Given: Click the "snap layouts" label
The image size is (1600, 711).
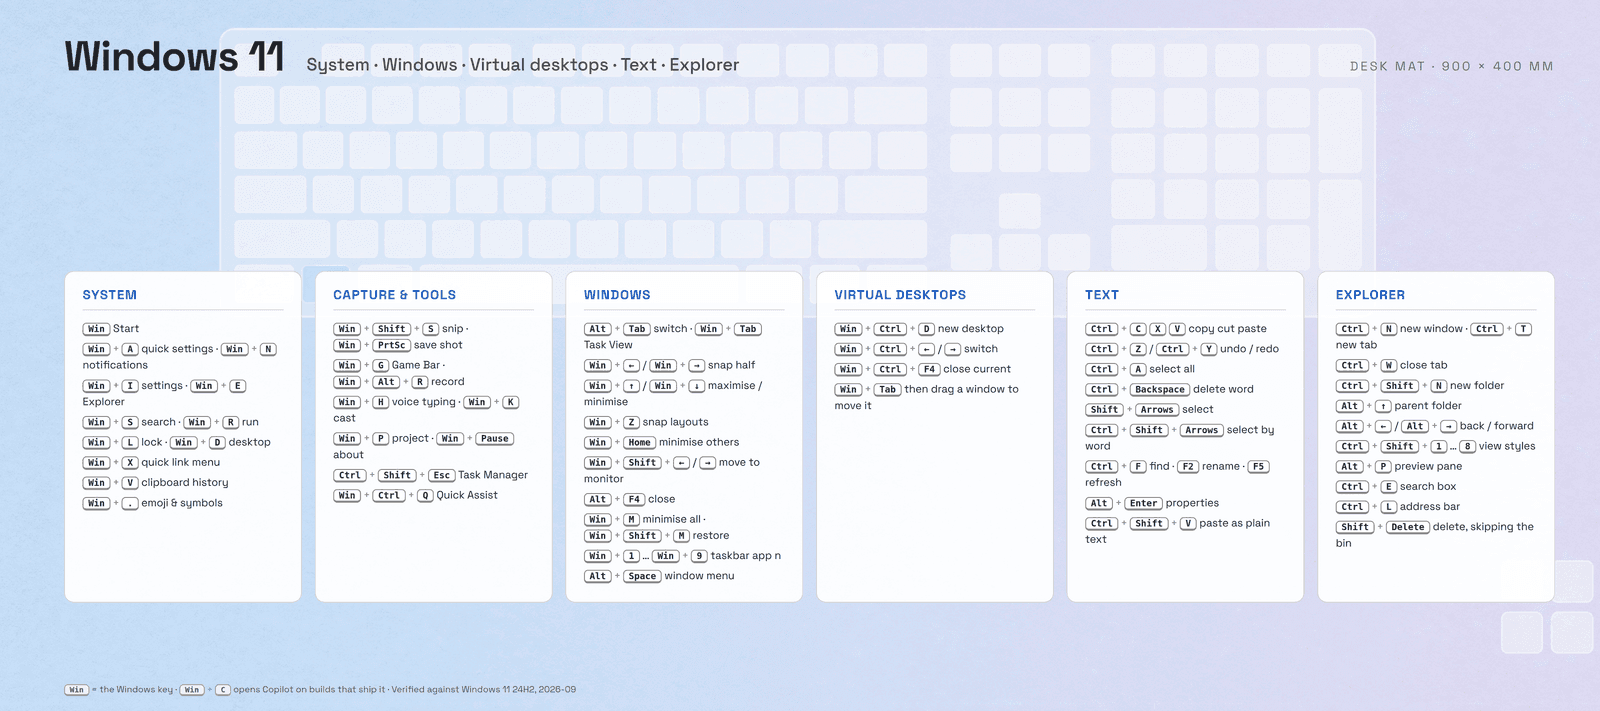Looking at the screenshot, I should [675, 422].
